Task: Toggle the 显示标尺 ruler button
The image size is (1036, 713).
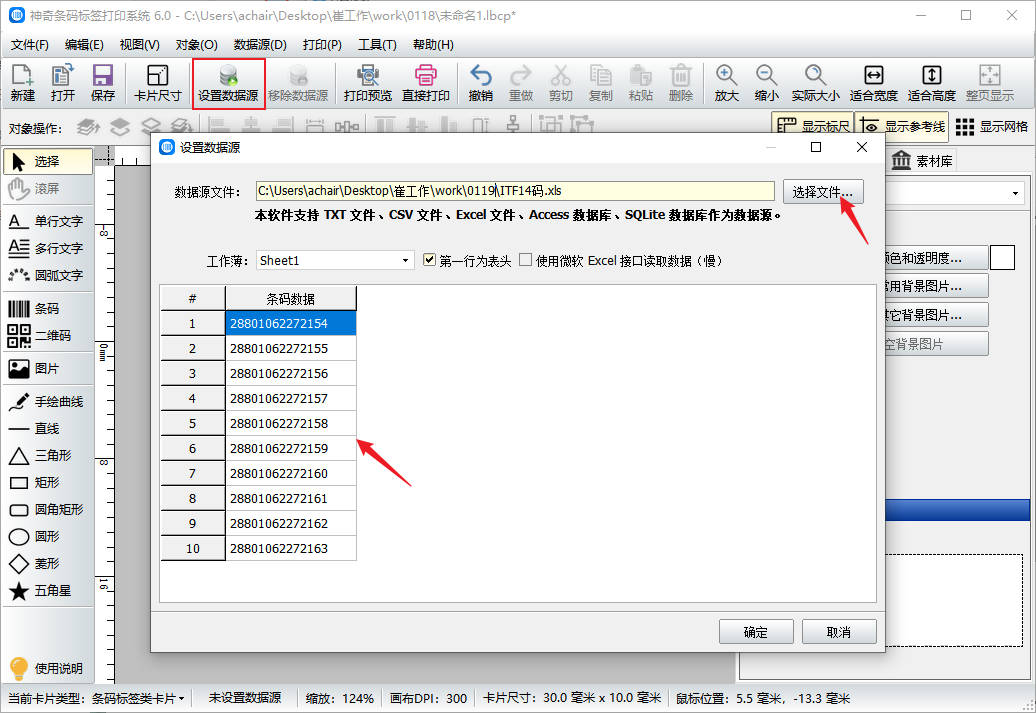Action: 813,126
